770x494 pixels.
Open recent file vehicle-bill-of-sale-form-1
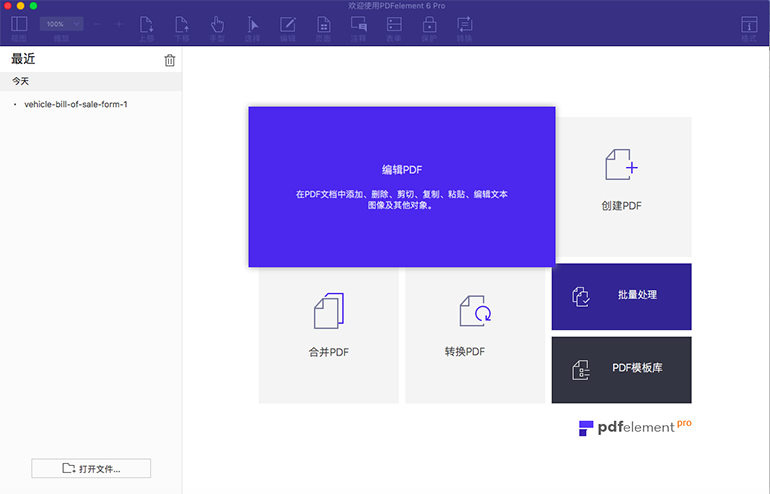click(76, 104)
